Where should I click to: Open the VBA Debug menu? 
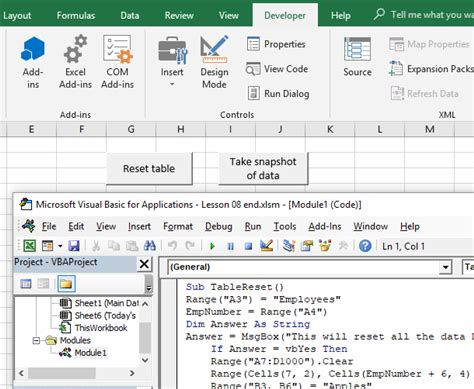coord(219,226)
